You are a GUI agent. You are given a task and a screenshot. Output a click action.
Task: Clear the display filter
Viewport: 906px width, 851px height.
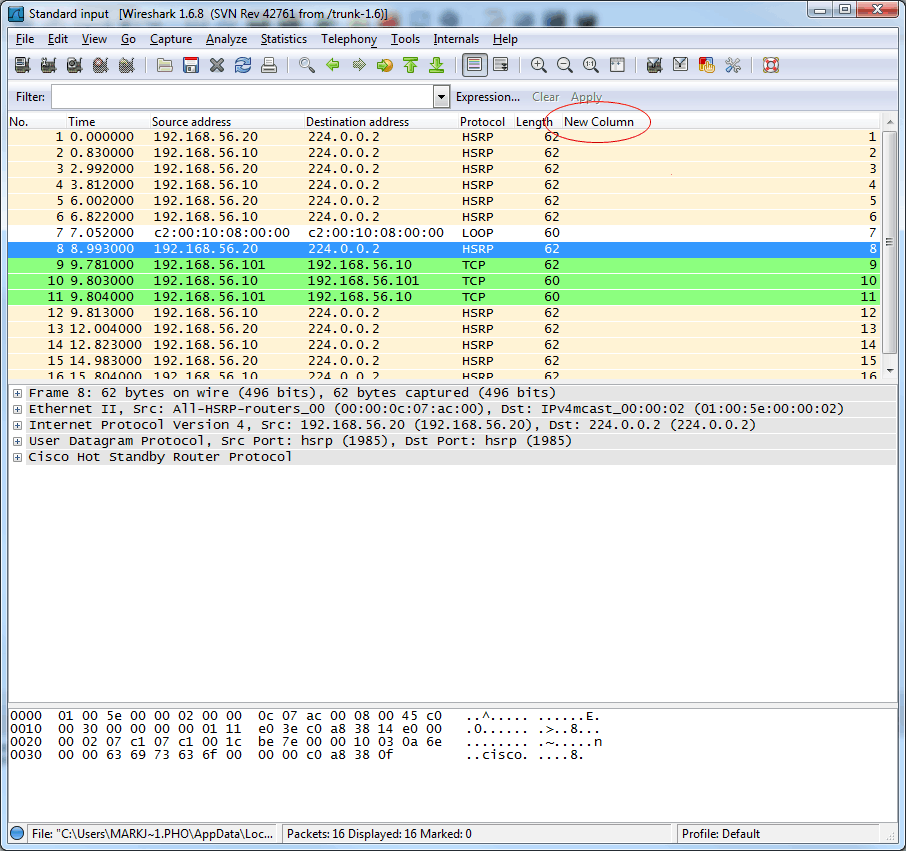pyautogui.click(x=545, y=97)
